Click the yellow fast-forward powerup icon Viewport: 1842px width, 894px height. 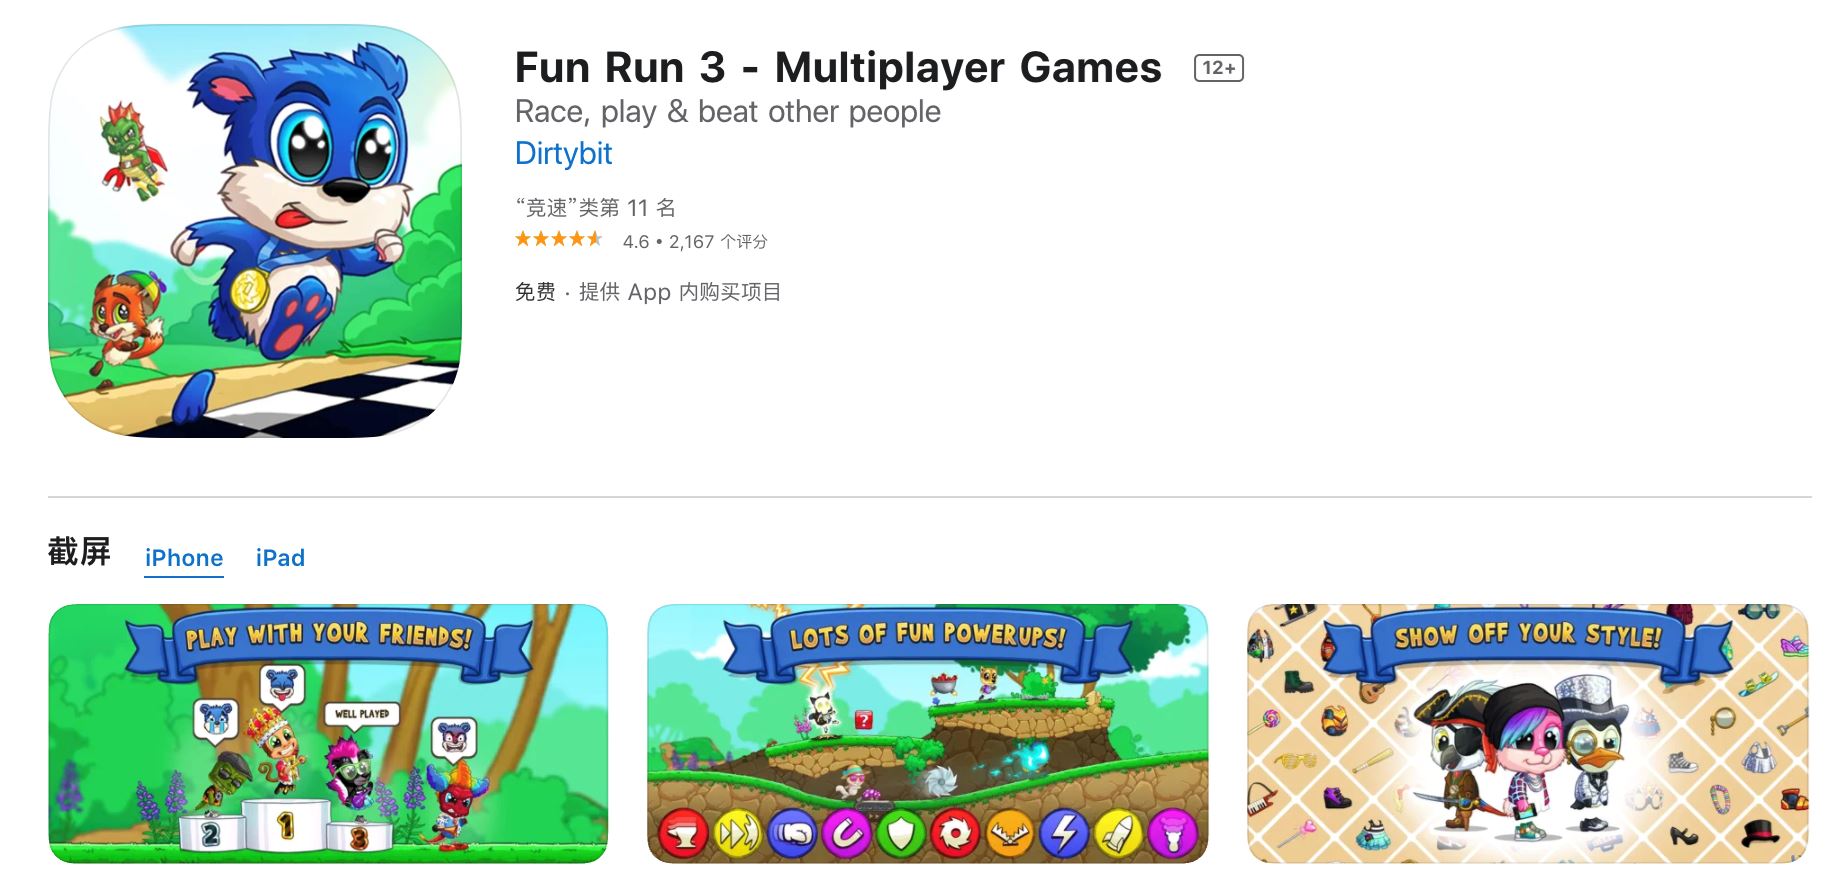point(738,834)
